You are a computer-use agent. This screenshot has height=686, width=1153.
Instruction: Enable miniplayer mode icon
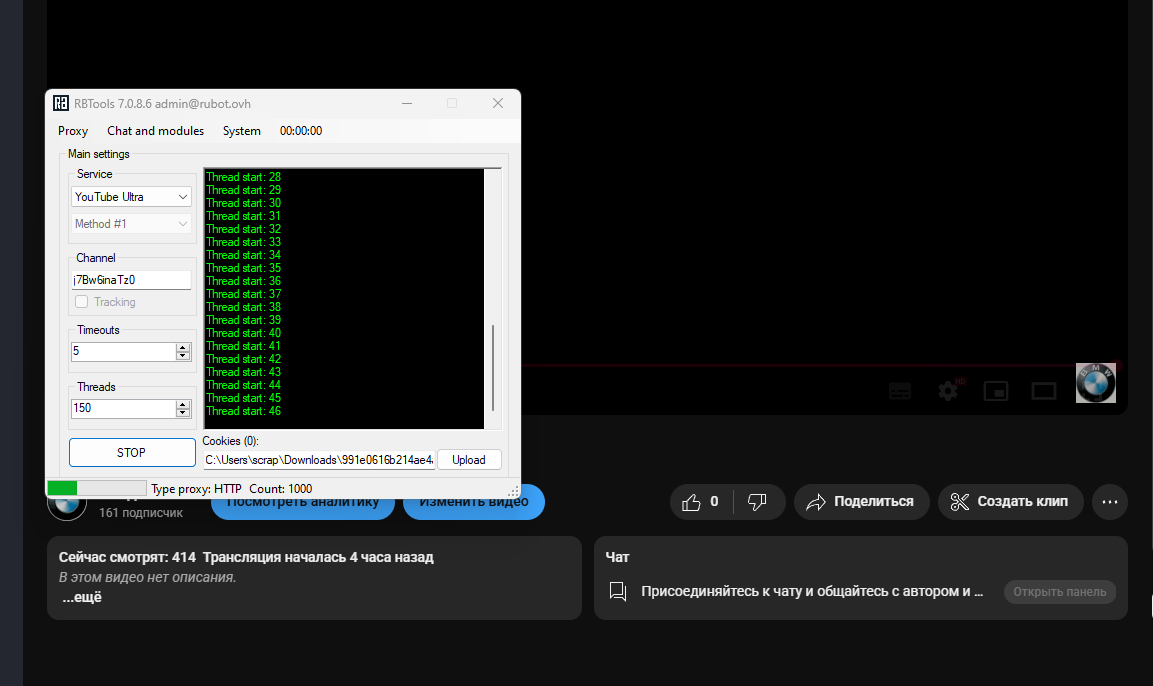point(996,391)
